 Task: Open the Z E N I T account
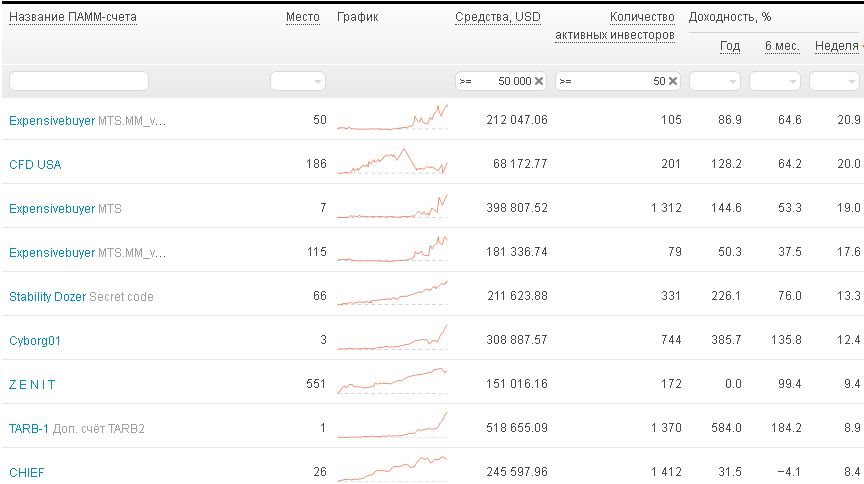[x=32, y=385]
